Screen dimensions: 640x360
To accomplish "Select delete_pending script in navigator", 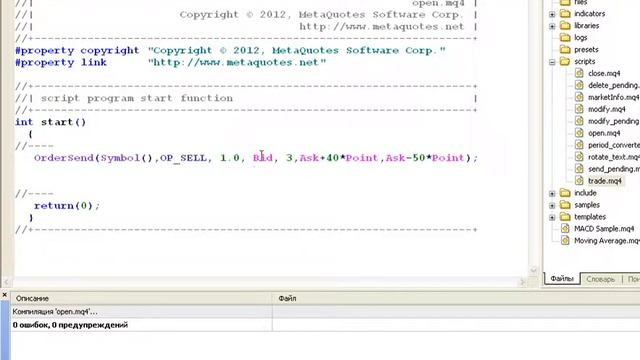I will (x=613, y=85).
